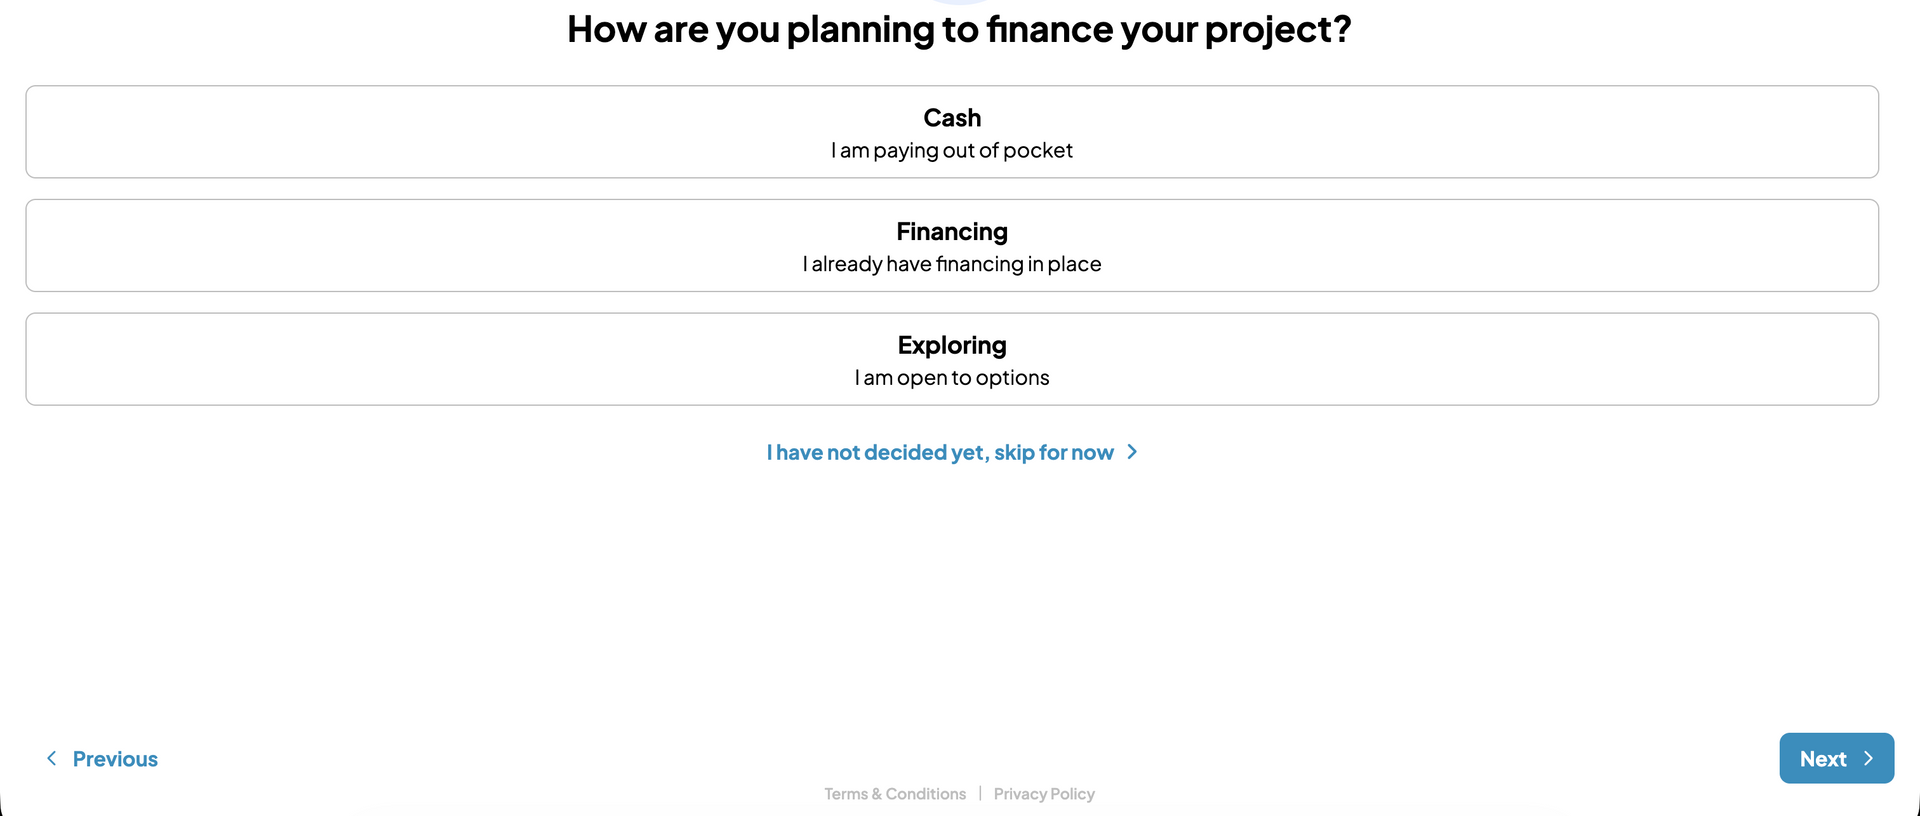The width and height of the screenshot is (1920, 816).
Task: Pick the Exploring option card
Action: coord(952,359)
